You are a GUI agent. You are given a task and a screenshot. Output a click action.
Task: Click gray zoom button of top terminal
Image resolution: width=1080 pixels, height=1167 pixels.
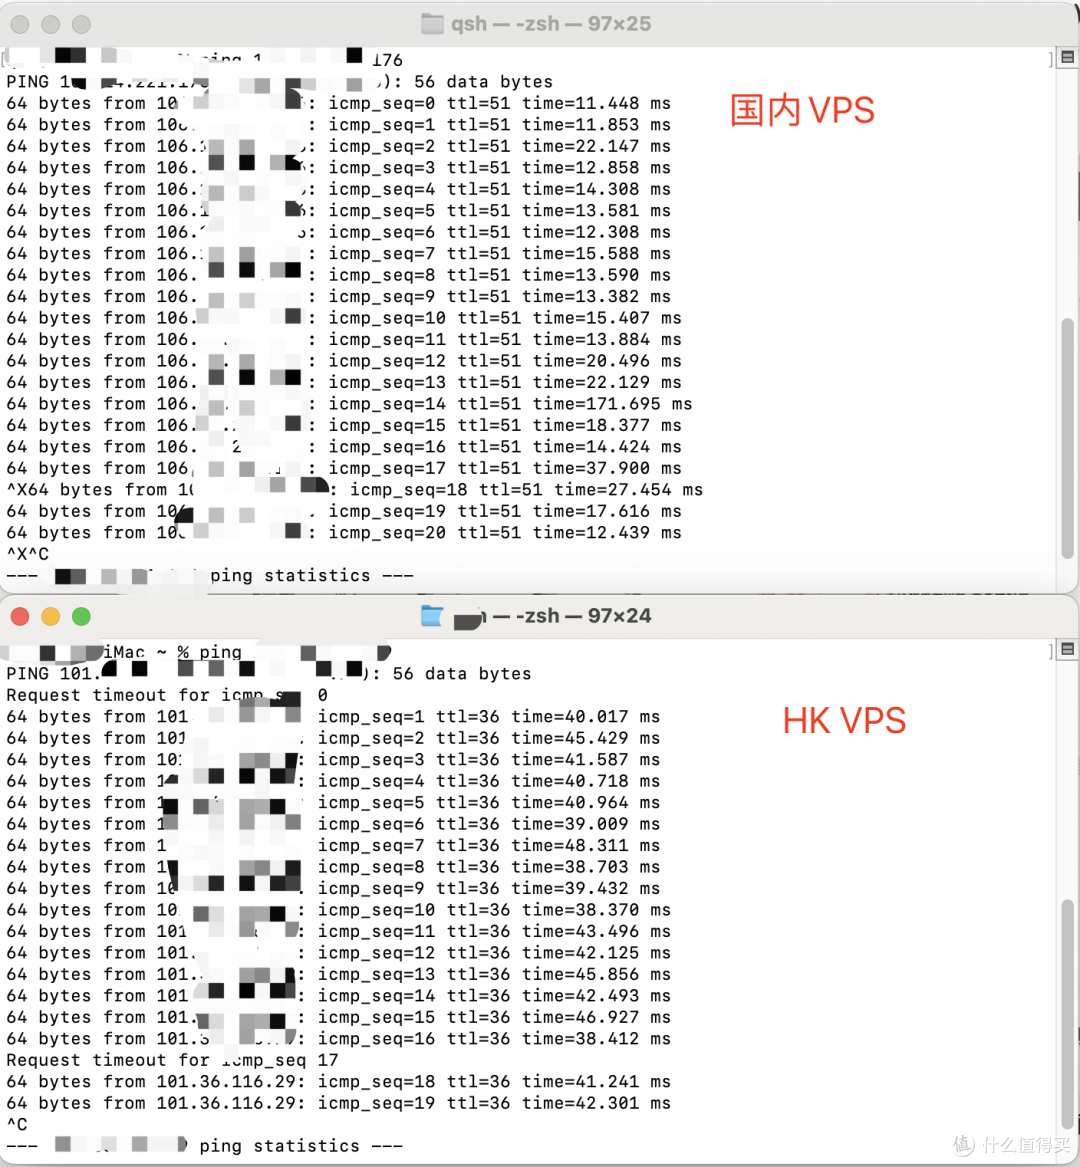[81, 25]
